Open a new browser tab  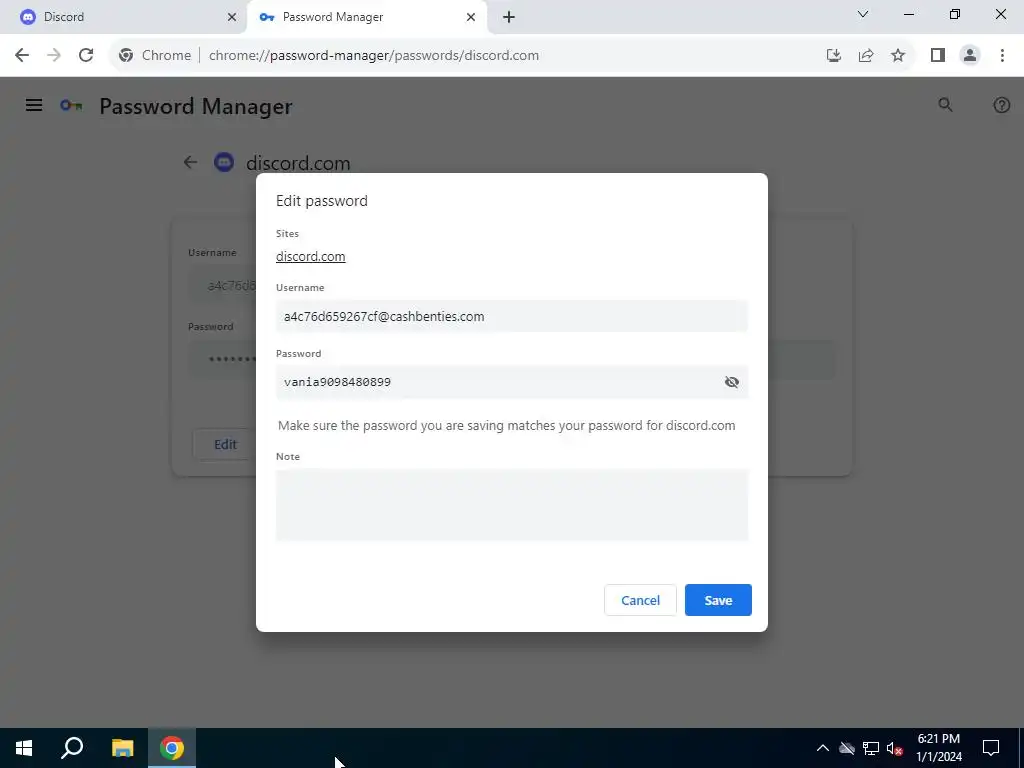509,17
